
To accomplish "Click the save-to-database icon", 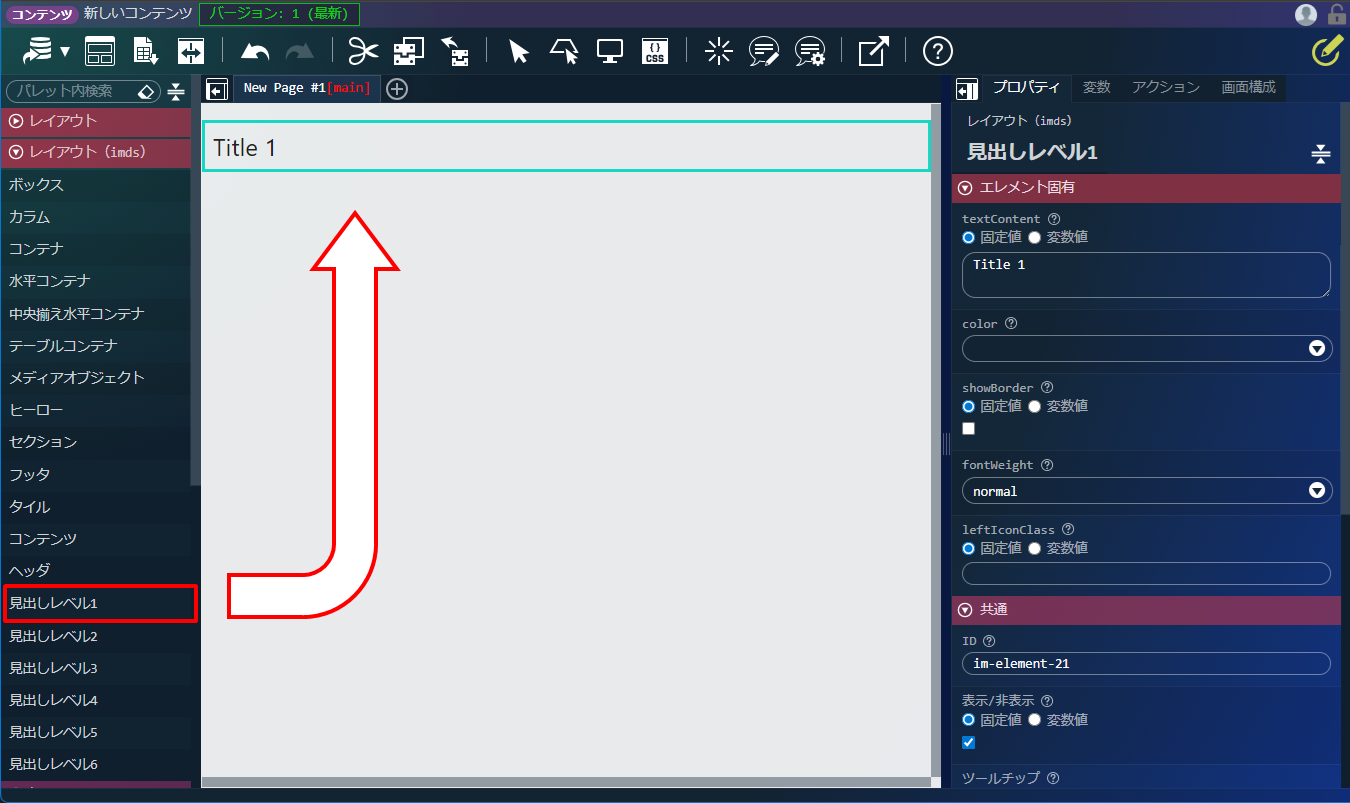I will coord(38,51).
